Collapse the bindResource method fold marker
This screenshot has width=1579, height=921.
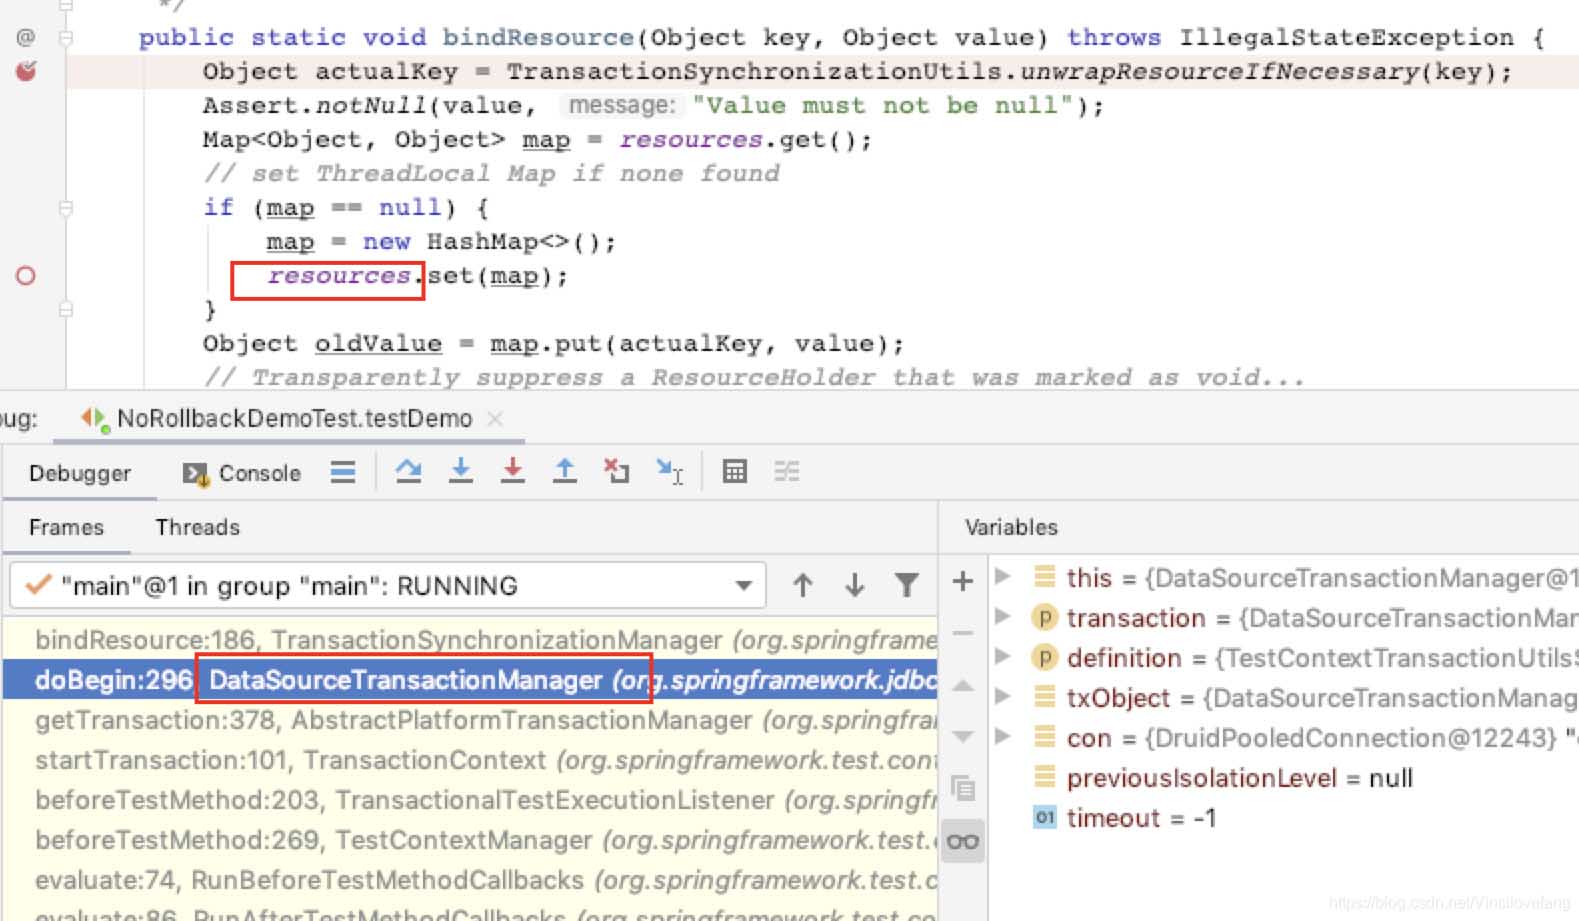pyautogui.click(x=66, y=38)
